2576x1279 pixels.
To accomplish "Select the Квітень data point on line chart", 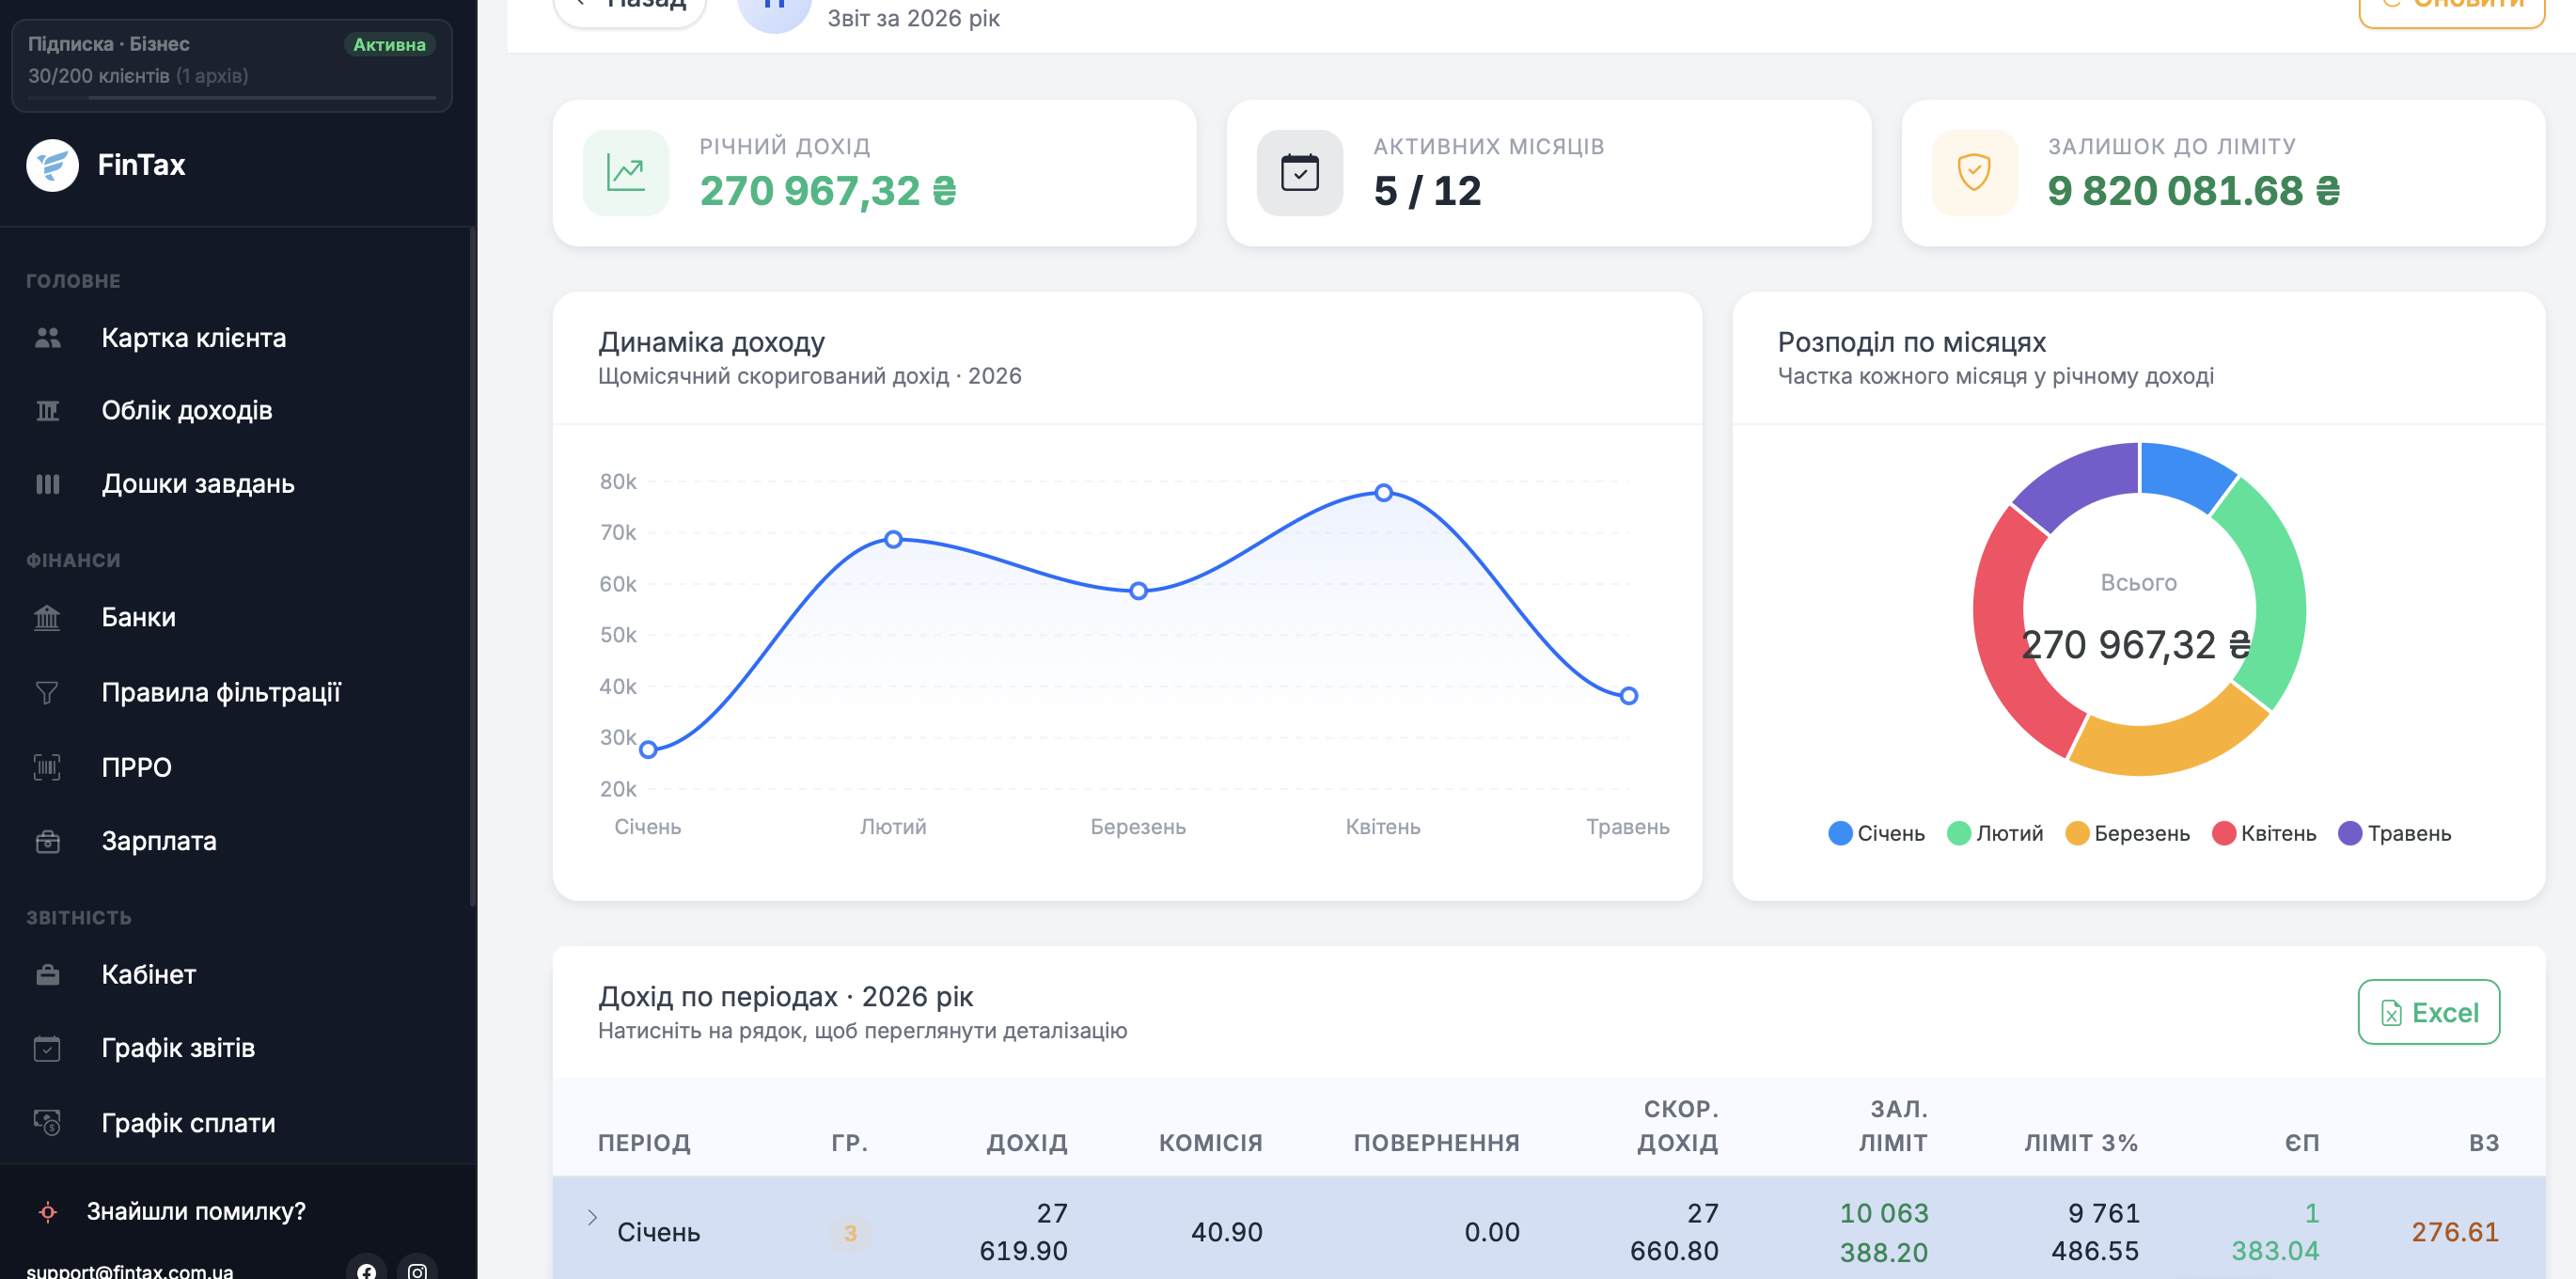I will (1383, 493).
